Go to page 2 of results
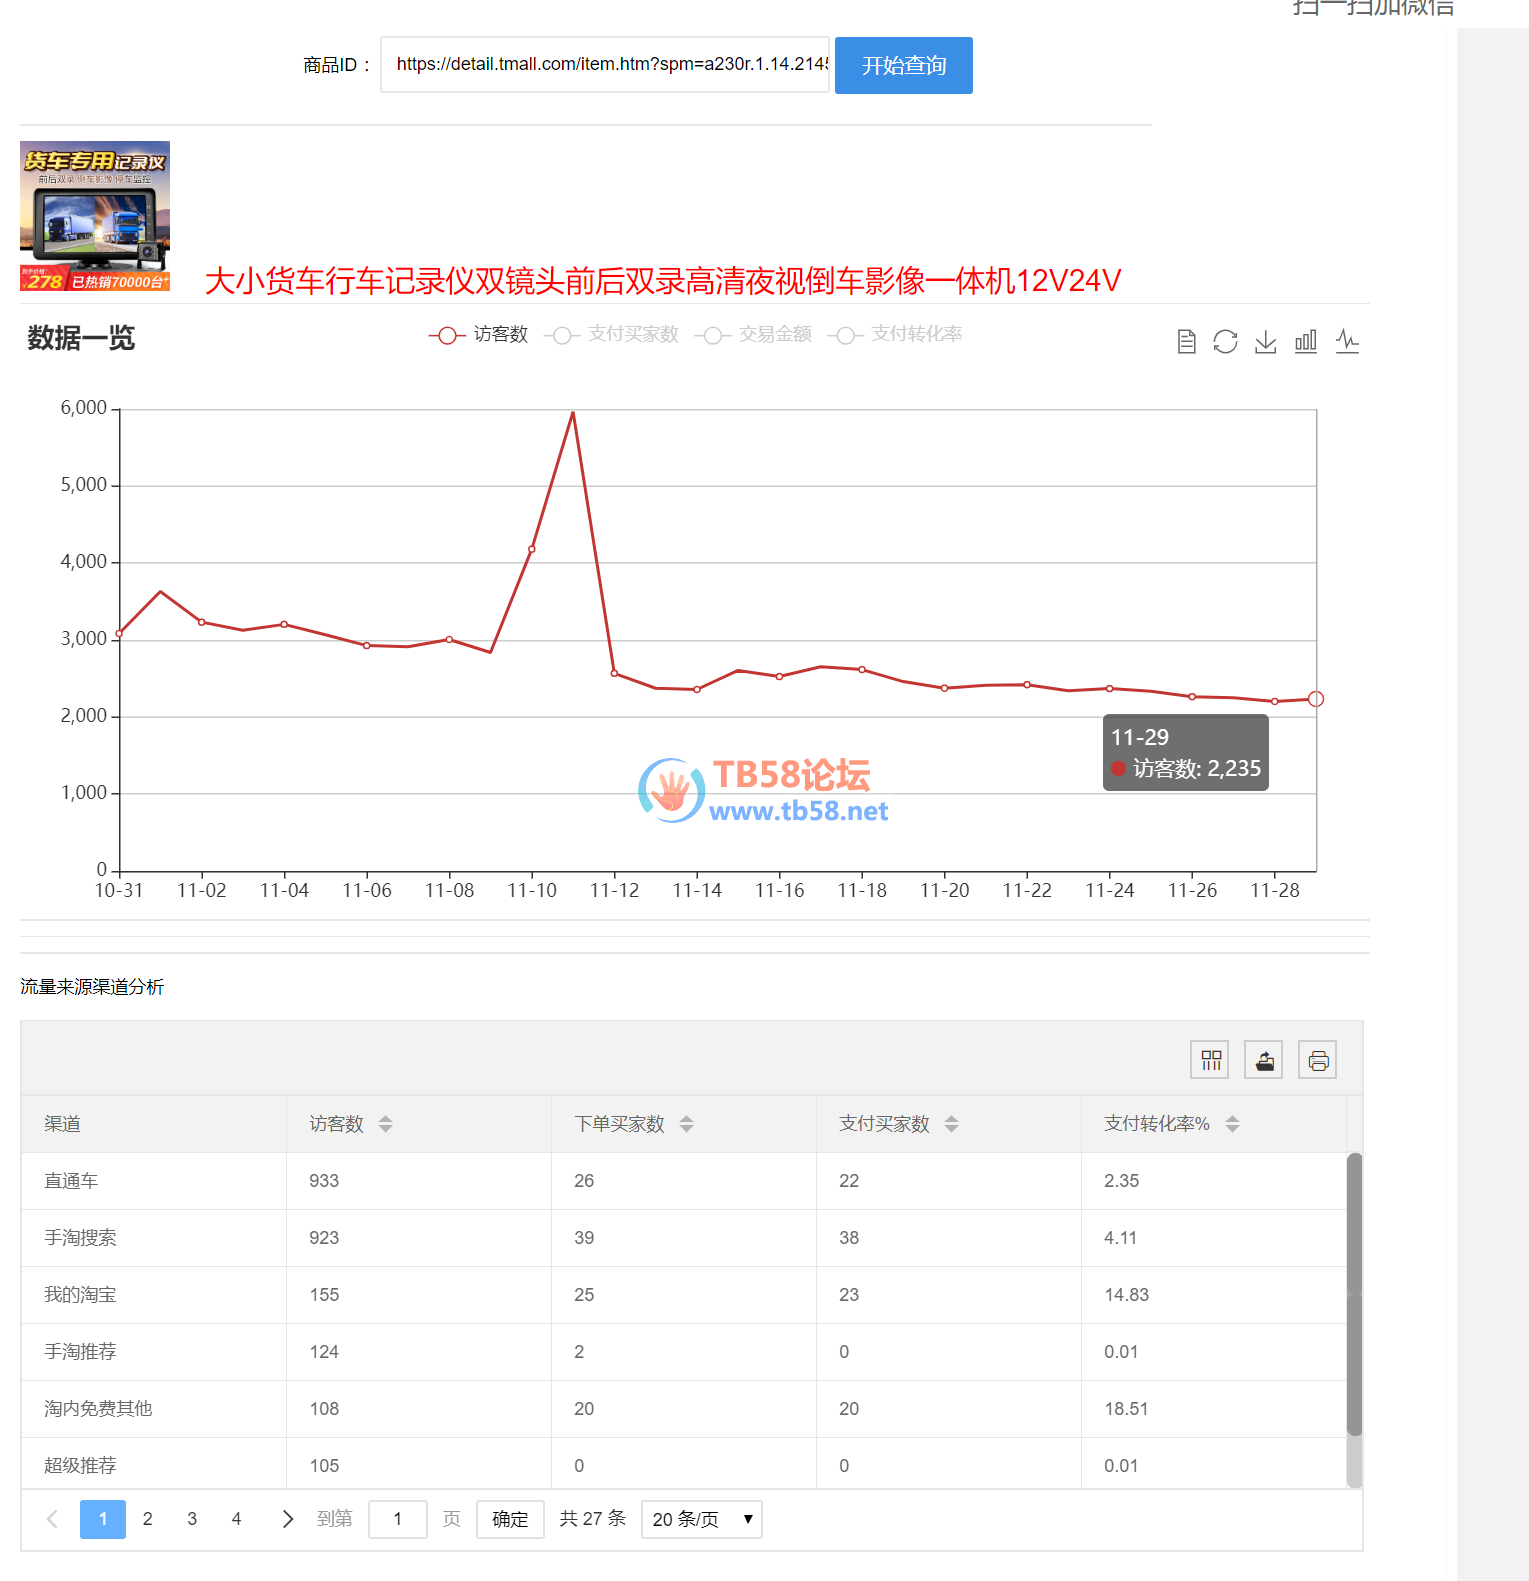 (x=148, y=1519)
